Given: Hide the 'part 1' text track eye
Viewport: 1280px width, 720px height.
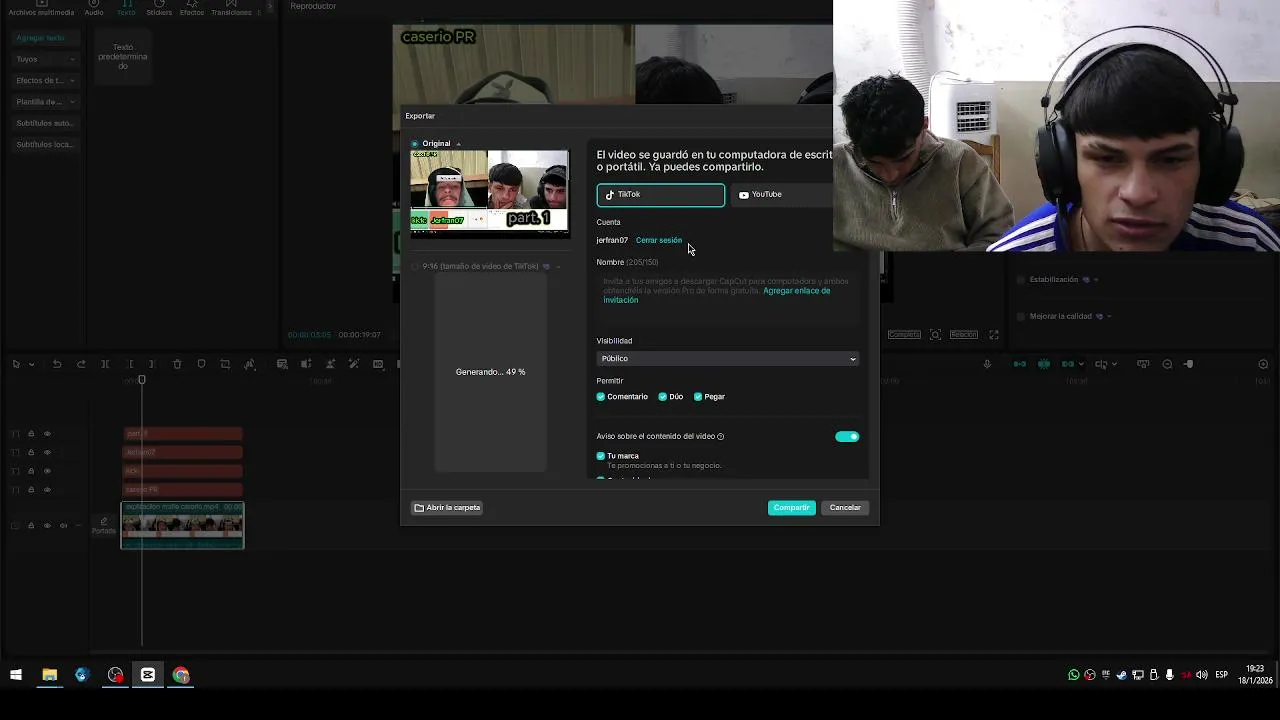Looking at the screenshot, I should 47,434.
